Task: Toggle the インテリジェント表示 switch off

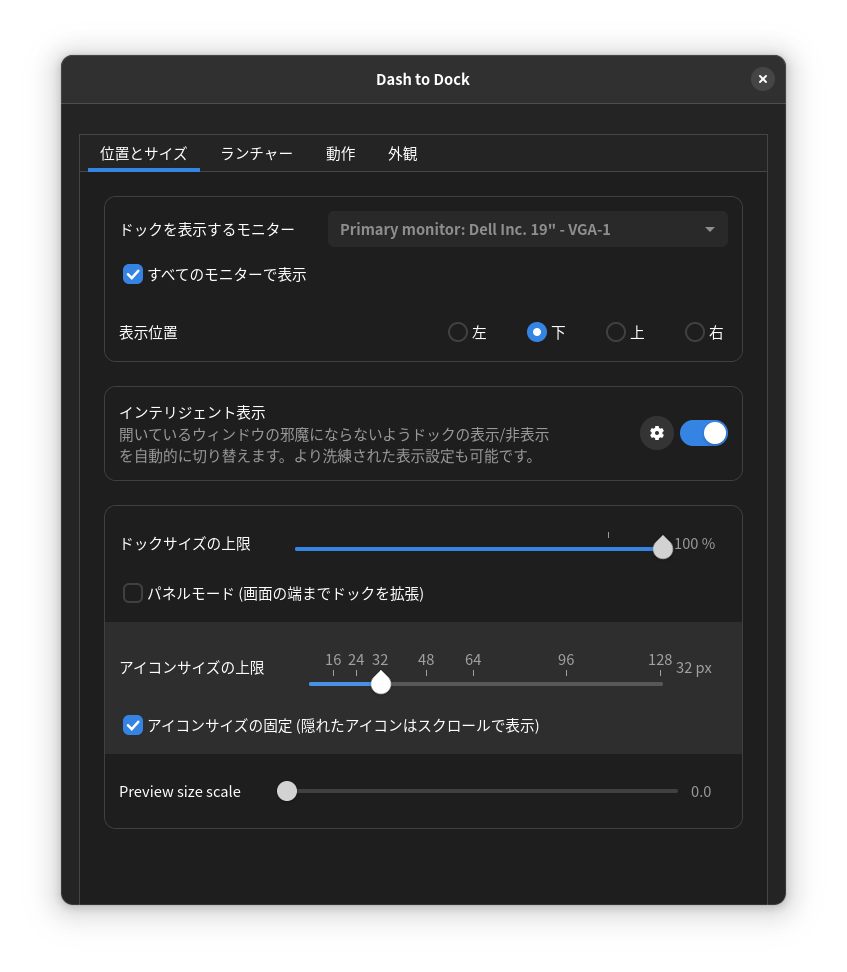Action: tap(704, 433)
